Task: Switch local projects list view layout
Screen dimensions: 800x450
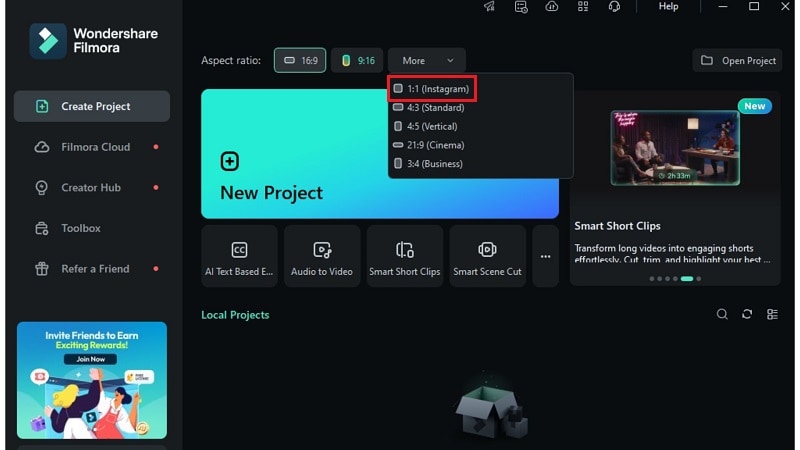Action: [x=772, y=314]
